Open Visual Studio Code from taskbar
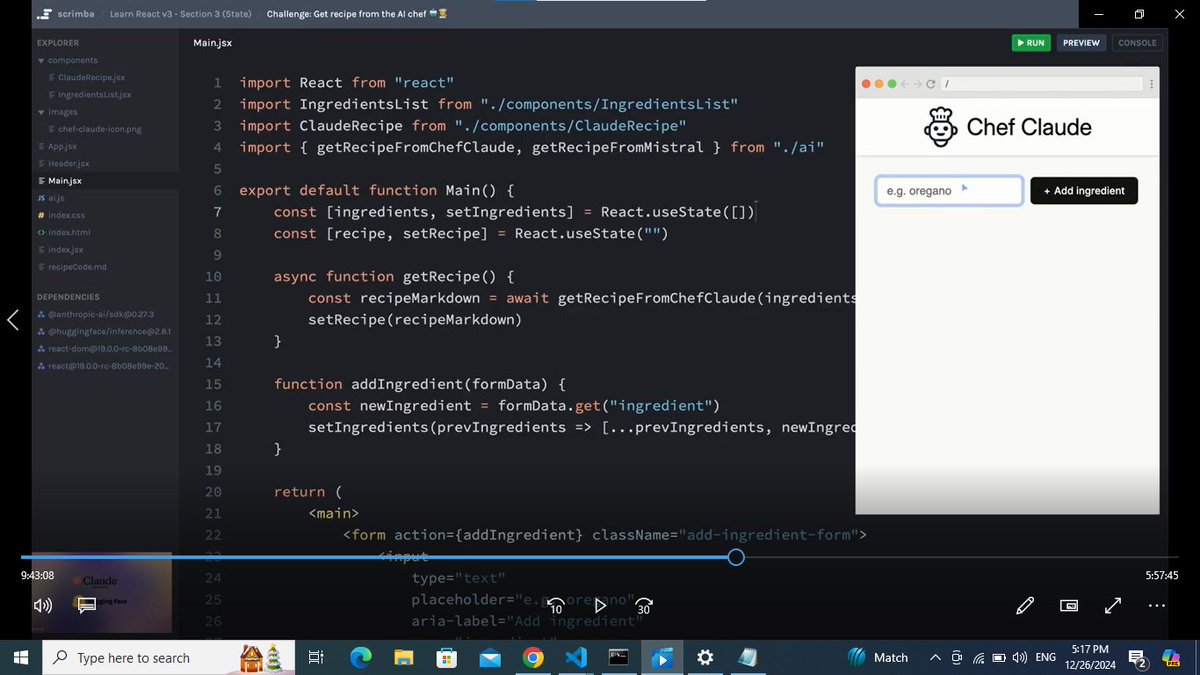 click(576, 657)
